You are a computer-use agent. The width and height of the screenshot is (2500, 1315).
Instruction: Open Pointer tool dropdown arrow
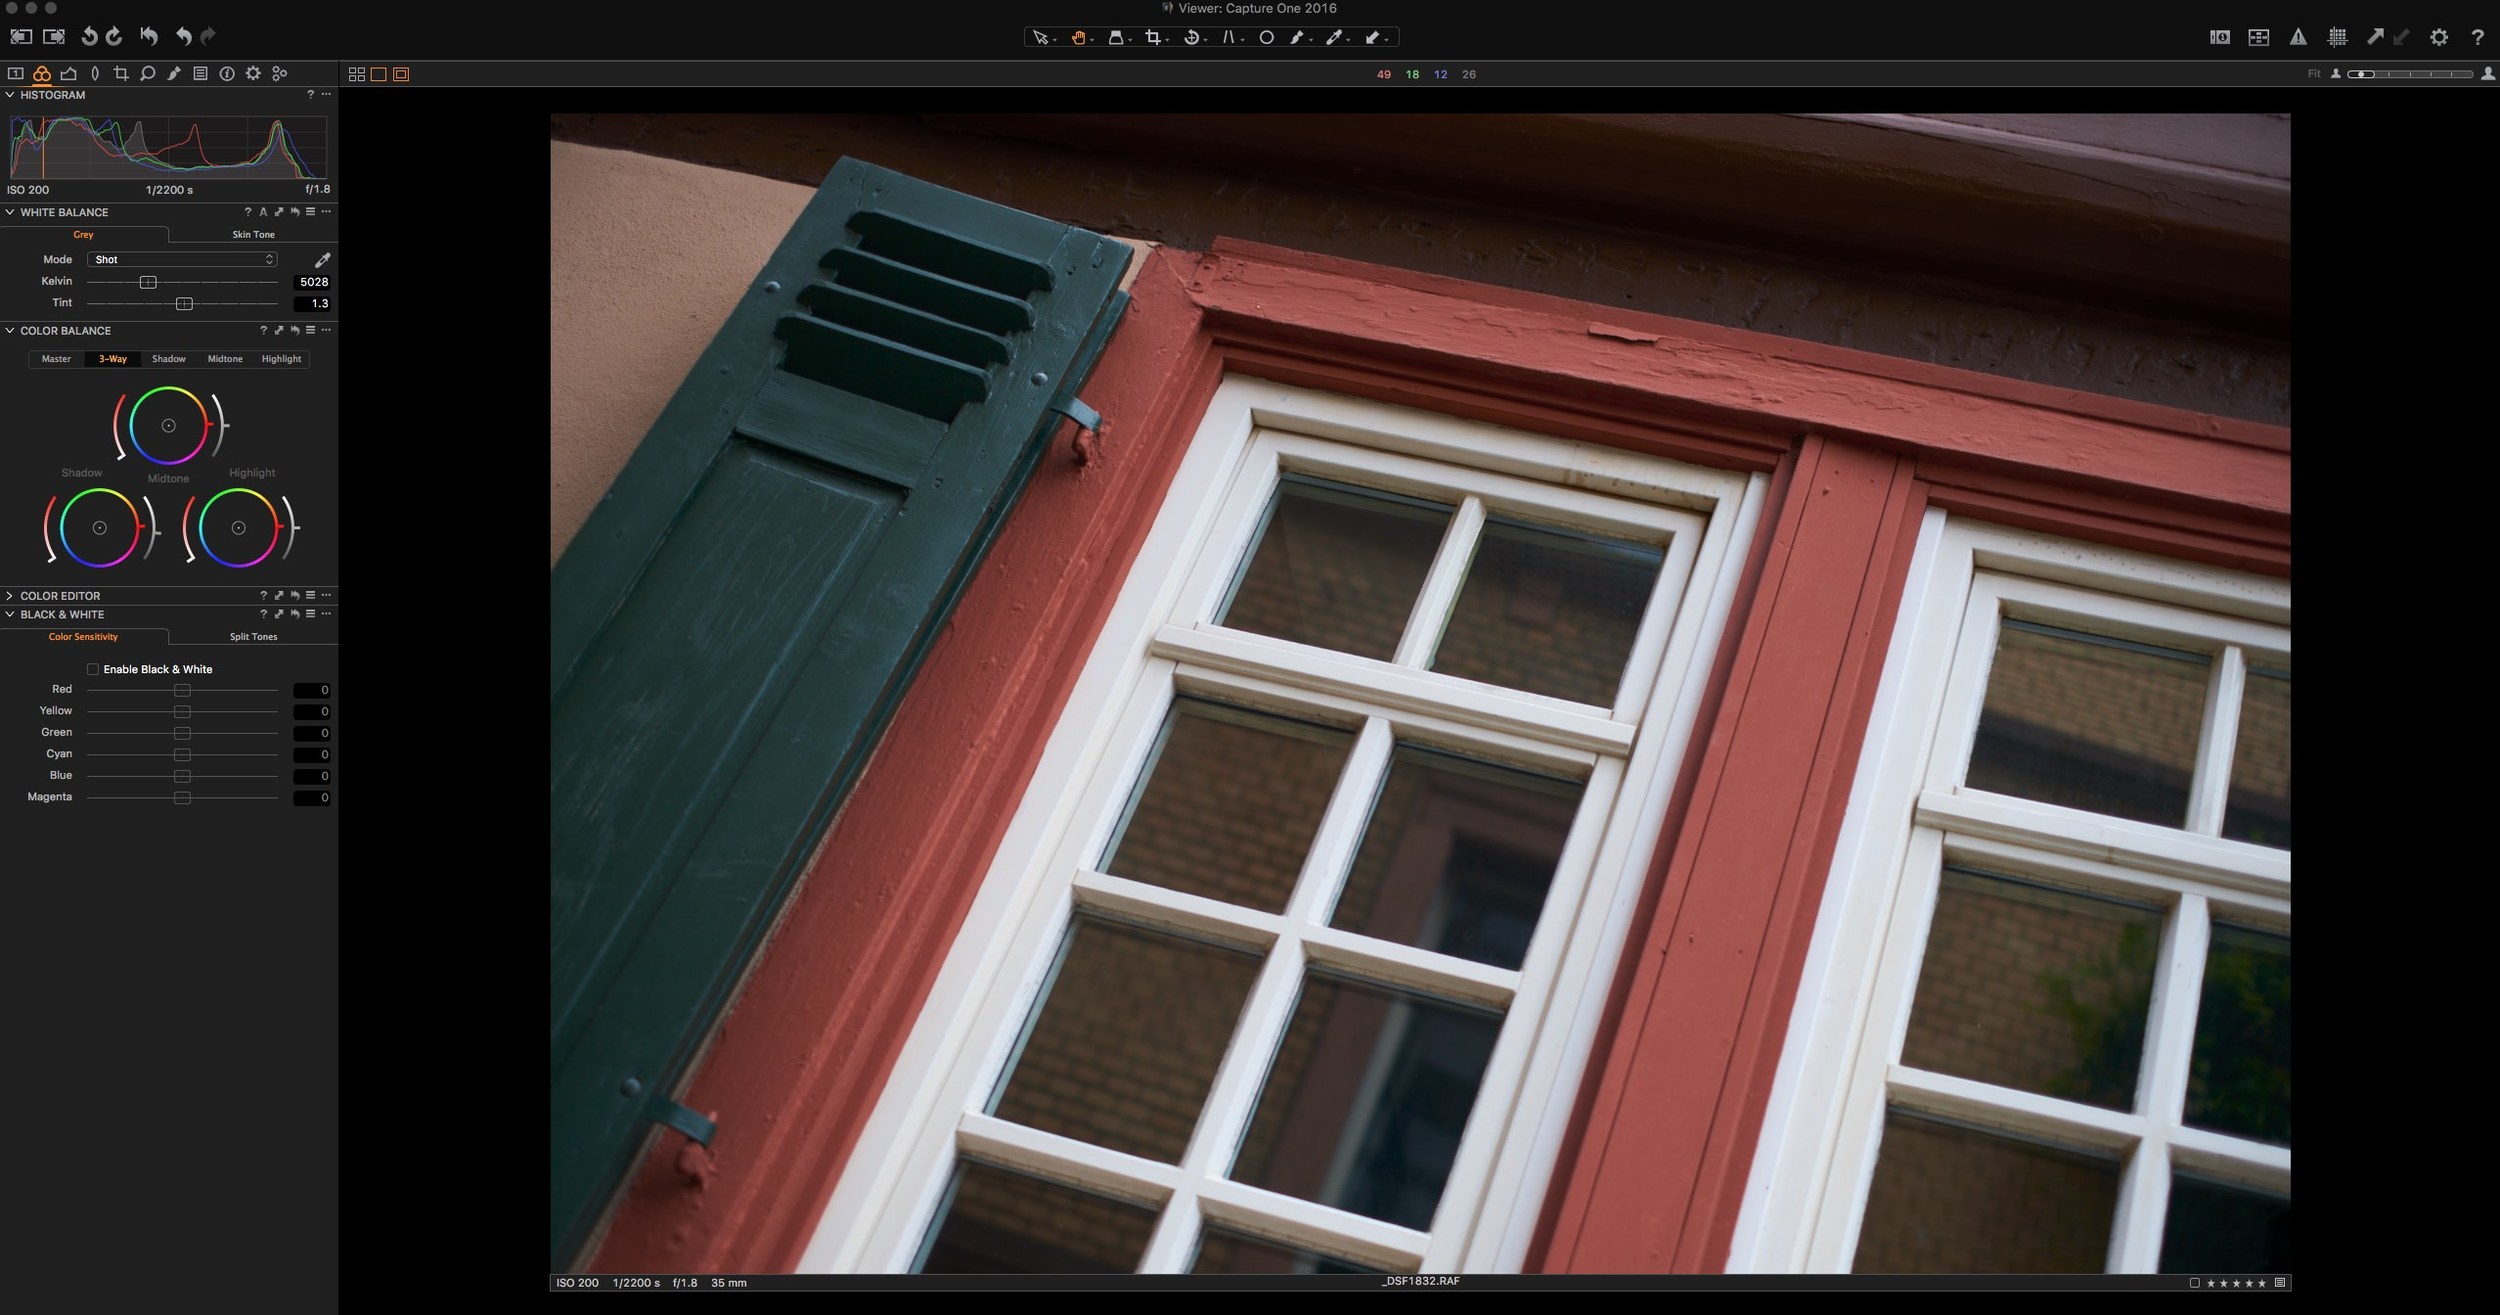point(1055,41)
